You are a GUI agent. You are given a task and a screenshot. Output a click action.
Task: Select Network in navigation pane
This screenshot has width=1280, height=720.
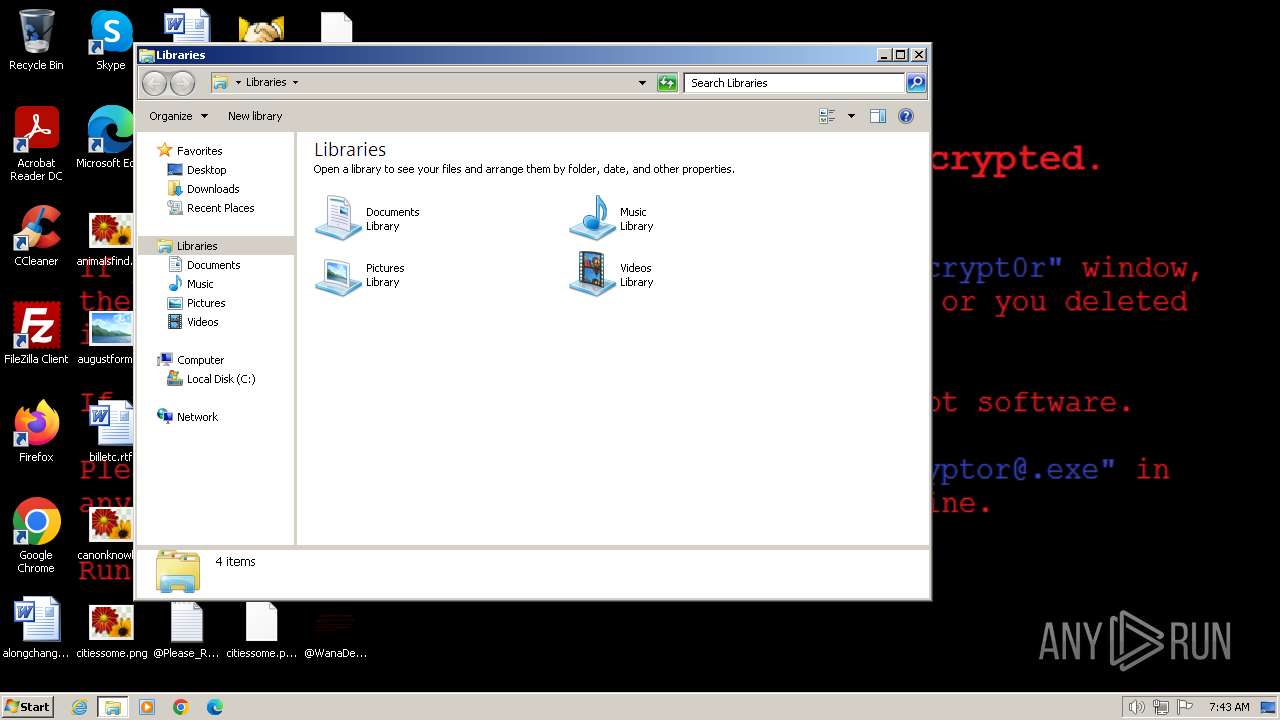pos(197,417)
